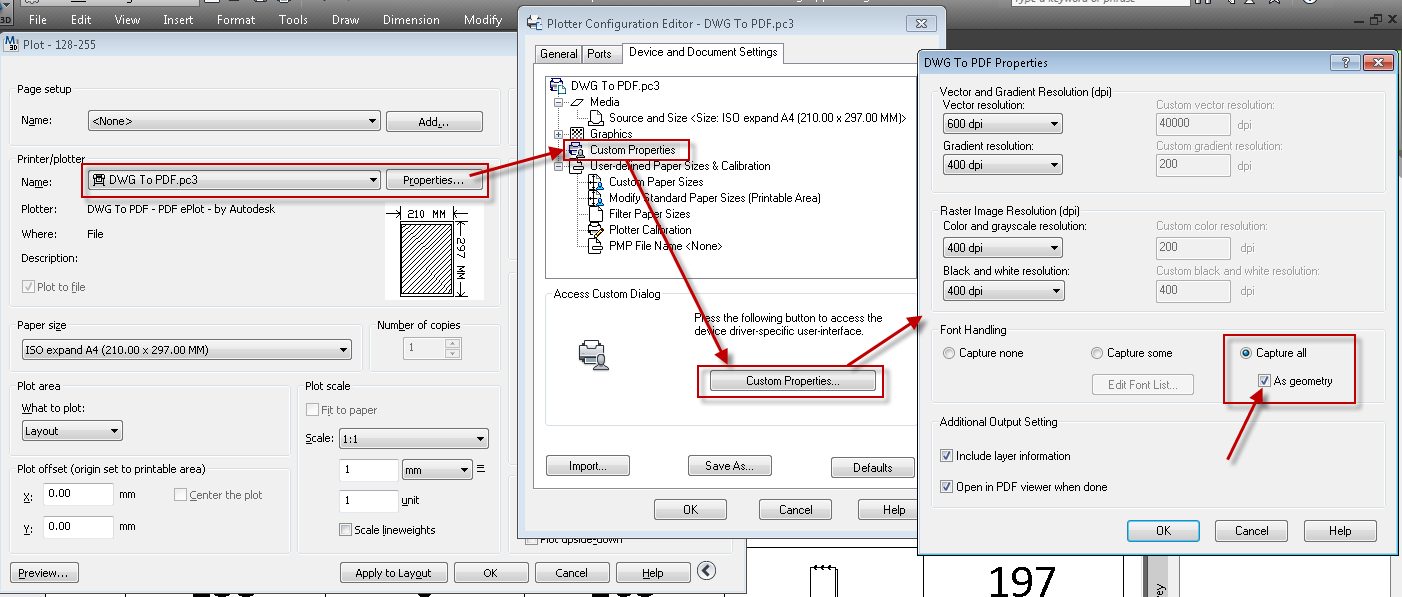This screenshot has width=1402, height=597.
Task: Open the Tools menu
Action: point(293,20)
